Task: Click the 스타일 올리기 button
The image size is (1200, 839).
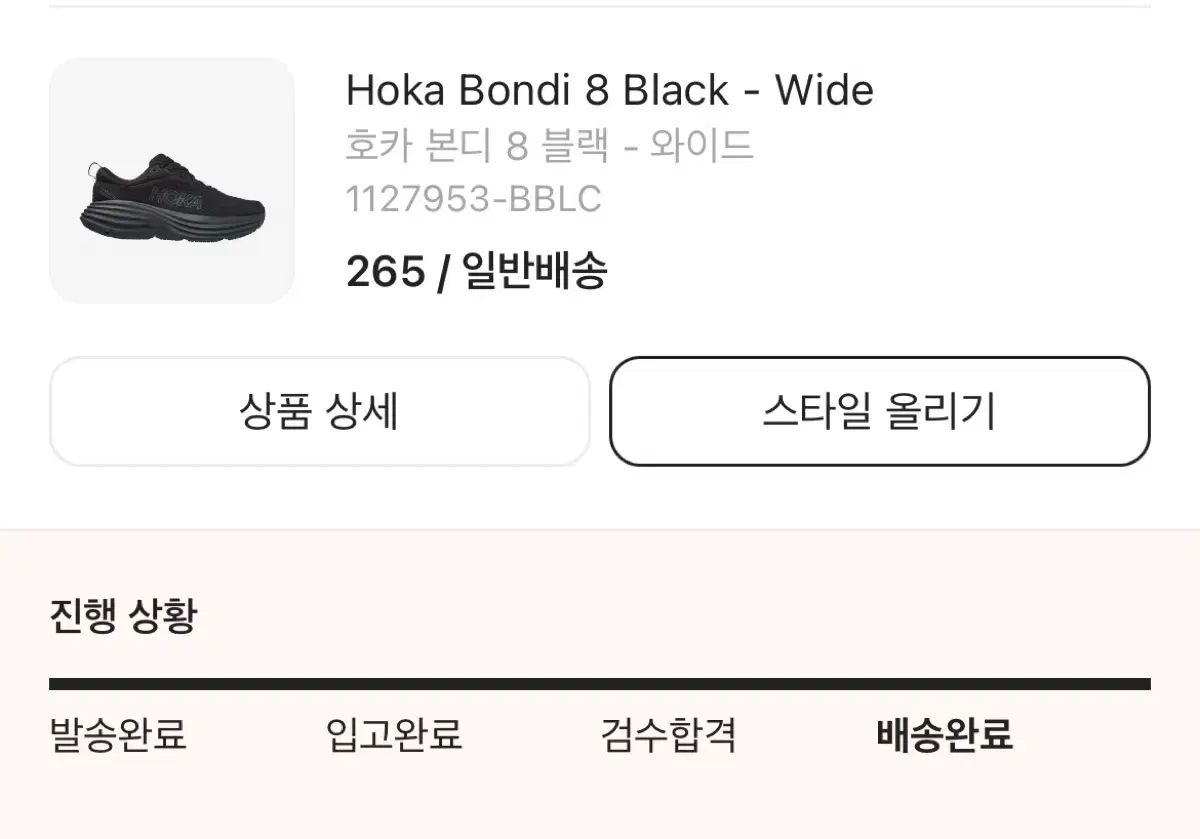Action: pos(880,411)
